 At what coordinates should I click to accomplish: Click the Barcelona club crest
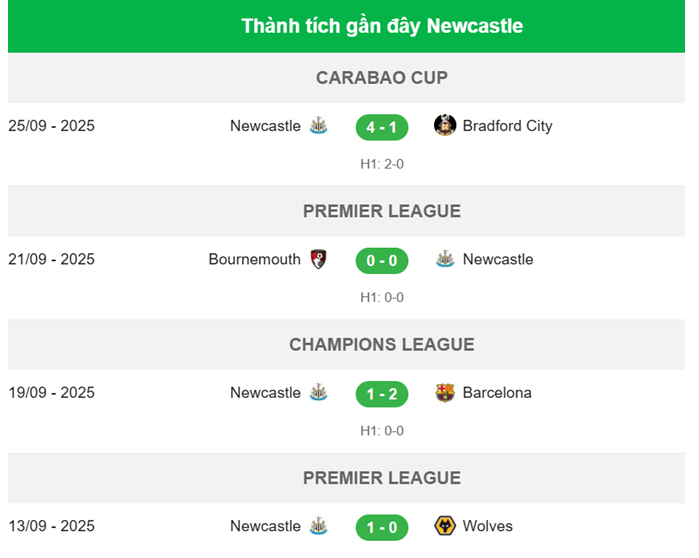click(445, 393)
